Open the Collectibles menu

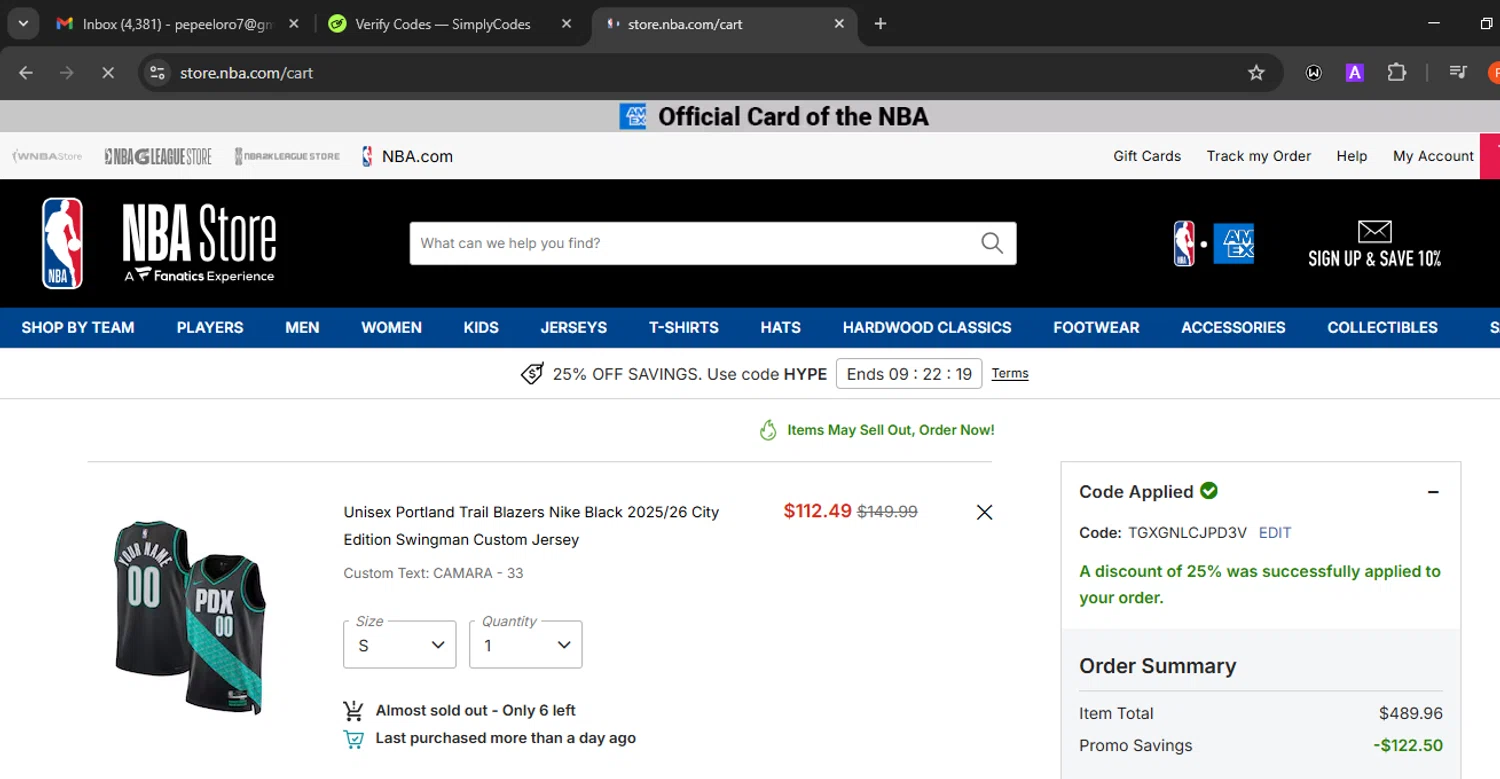point(1382,327)
